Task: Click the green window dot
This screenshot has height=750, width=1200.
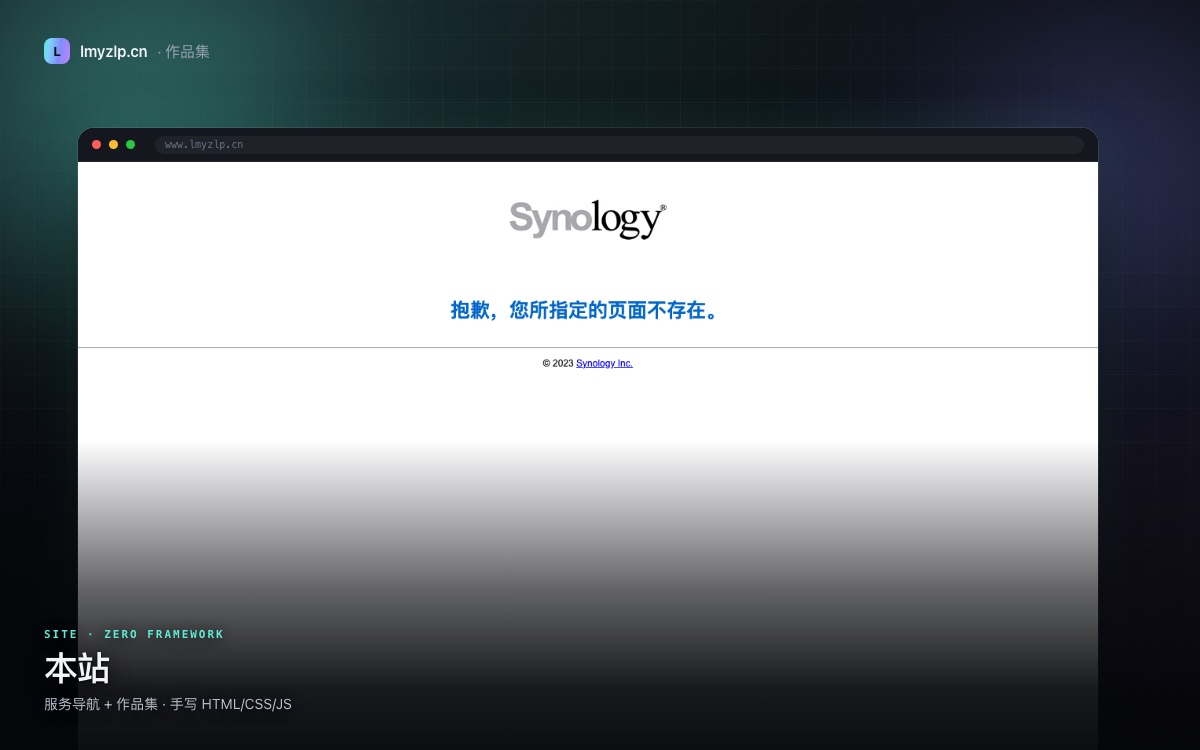Action: click(x=130, y=145)
